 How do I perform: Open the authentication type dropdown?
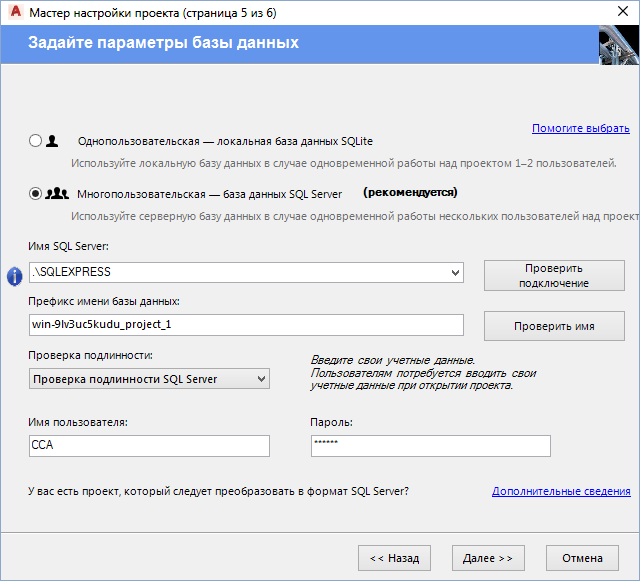(149, 378)
